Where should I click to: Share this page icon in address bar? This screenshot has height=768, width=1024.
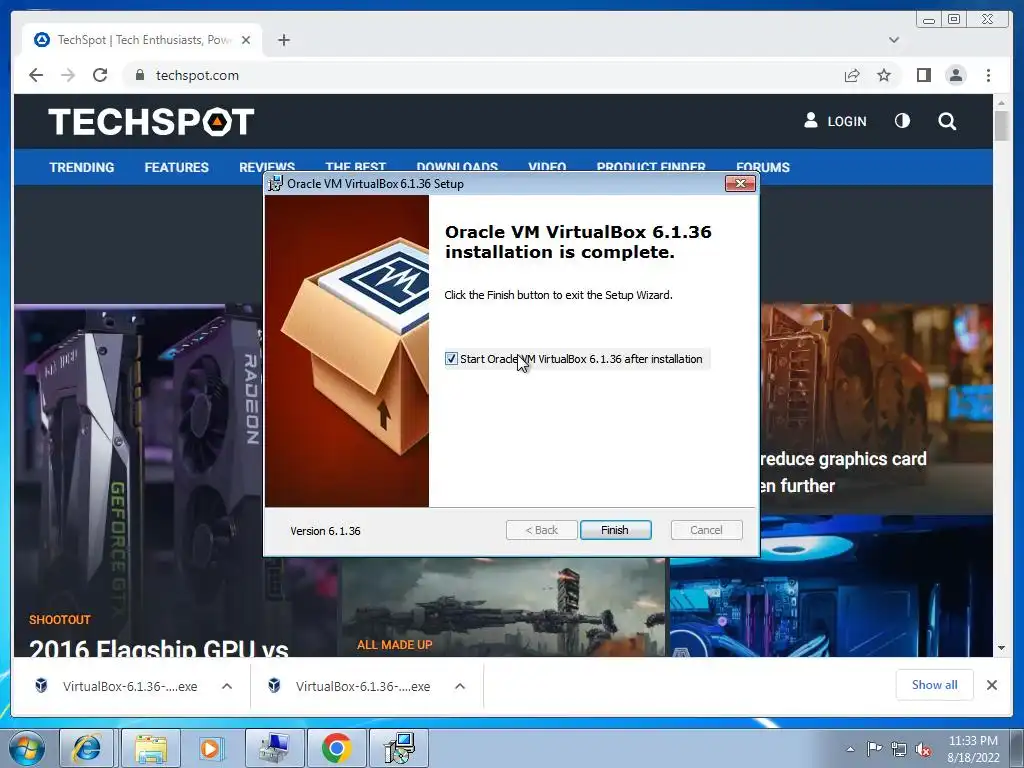(x=852, y=75)
